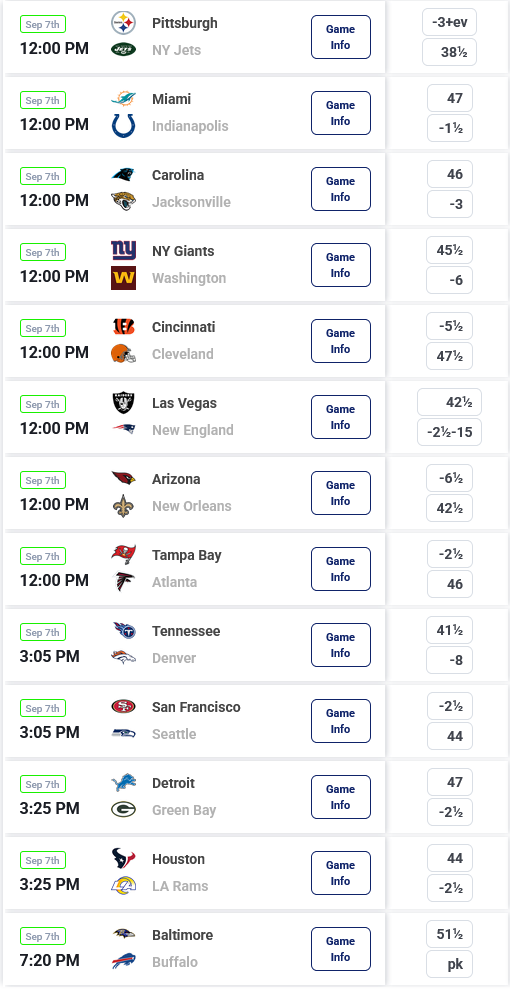Click the Pittsburgh Steelers logo
The width and height of the screenshot is (510, 989).
click(124, 23)
